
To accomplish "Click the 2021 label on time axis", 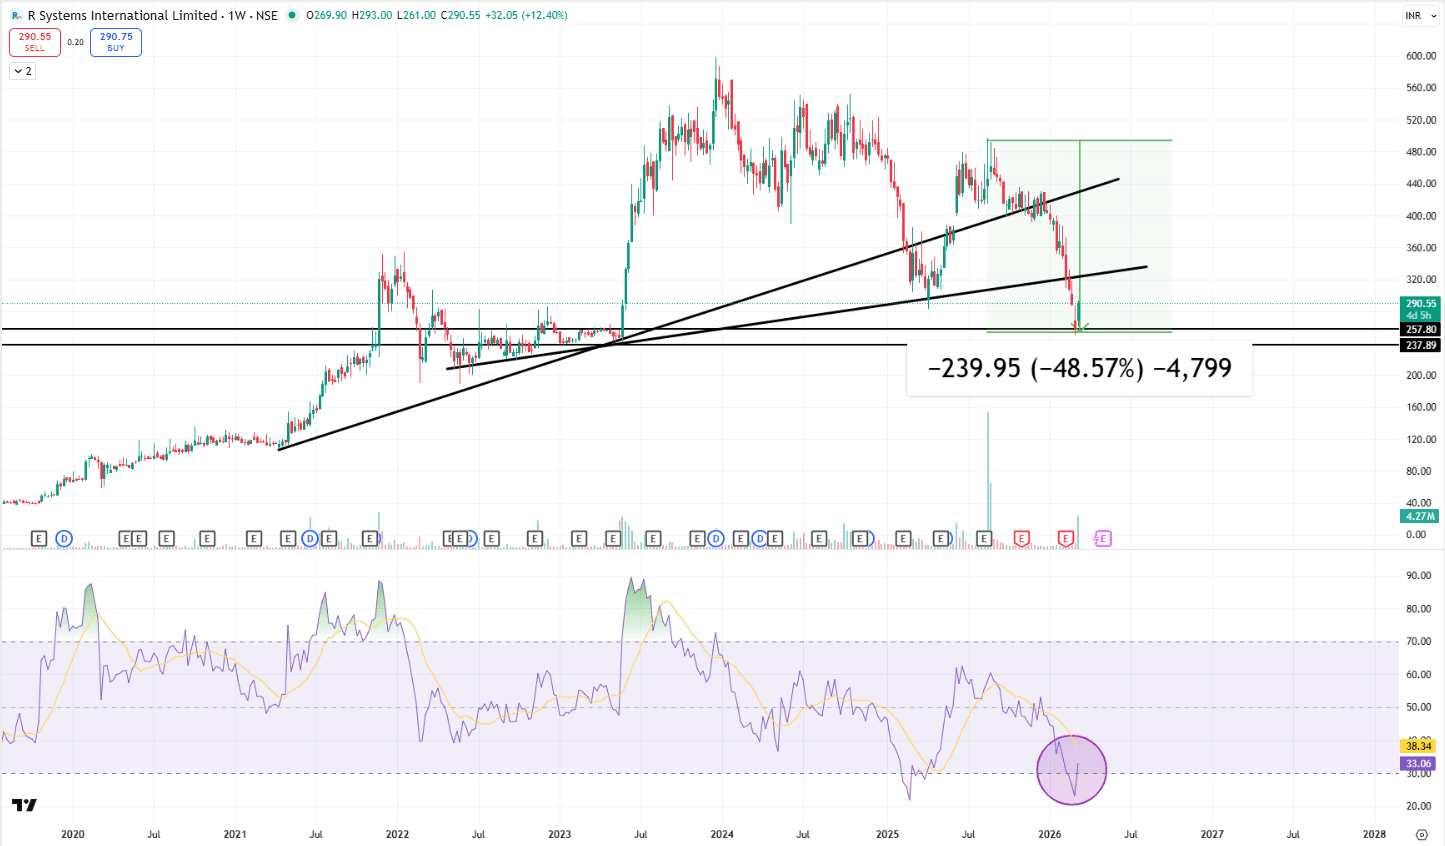I will click(x=235, y=834).
